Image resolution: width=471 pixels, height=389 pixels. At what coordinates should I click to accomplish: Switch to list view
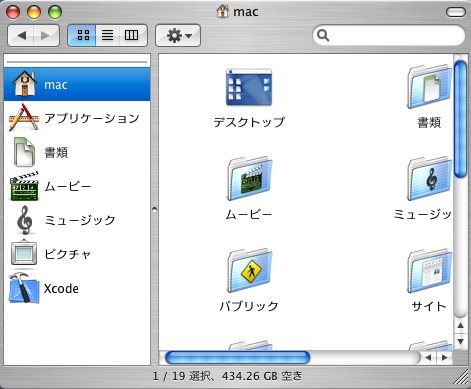(107, 35)
